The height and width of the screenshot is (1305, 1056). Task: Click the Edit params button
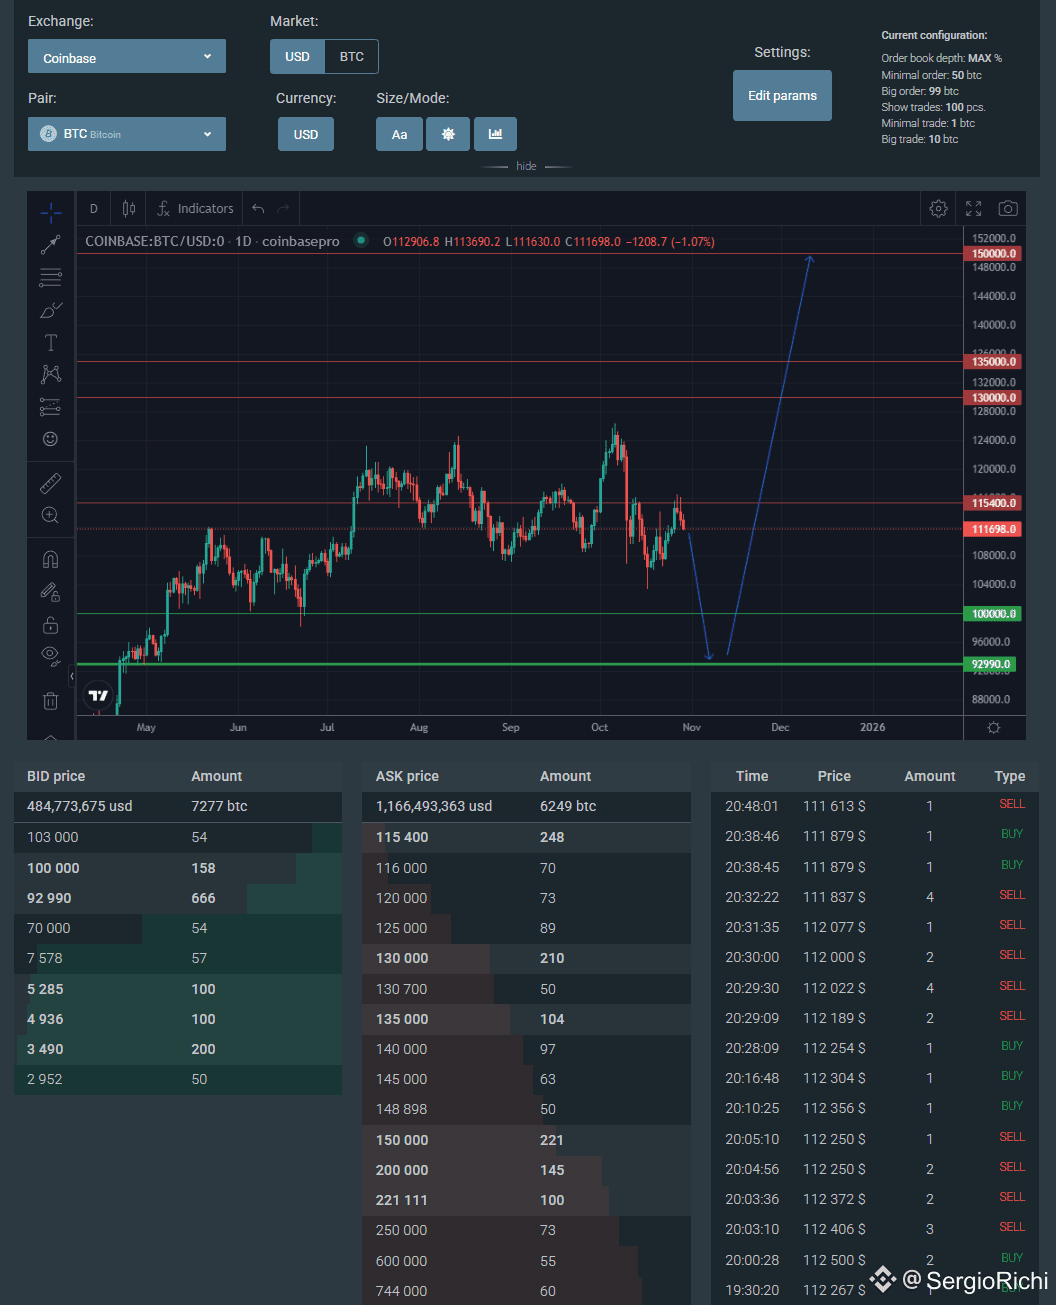(782, 96)
